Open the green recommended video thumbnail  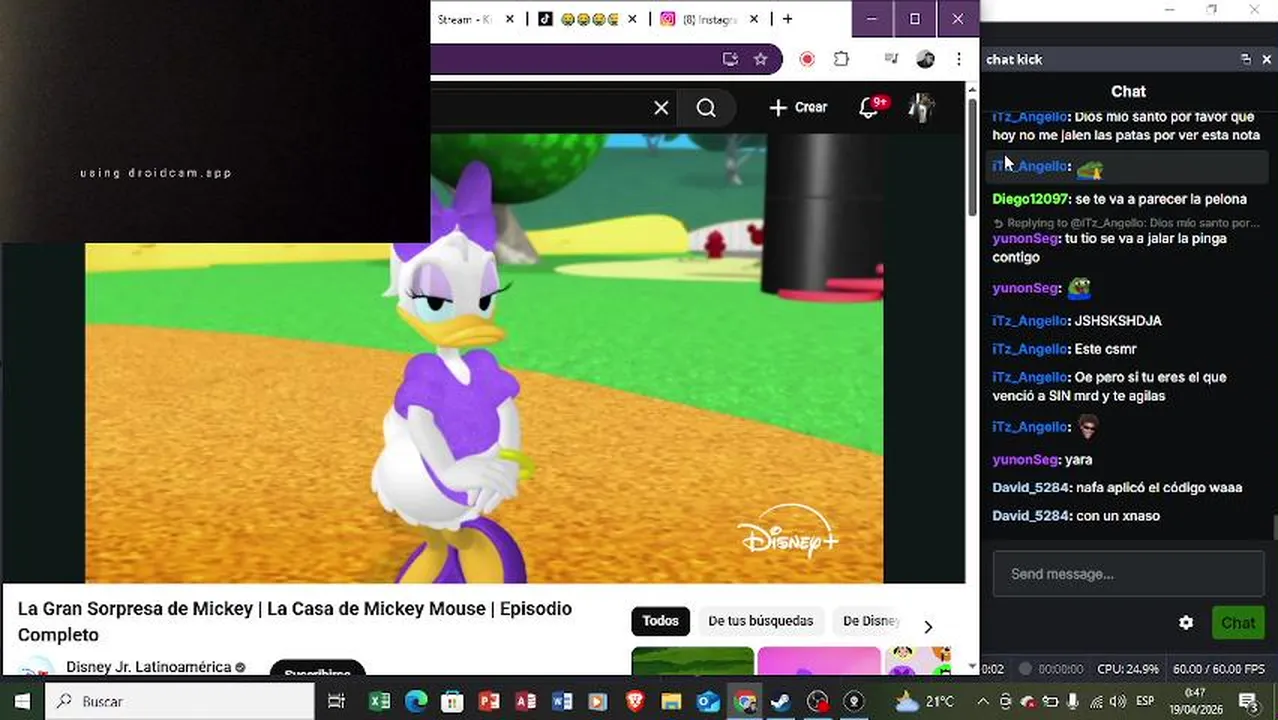click(x=692, y=661)
